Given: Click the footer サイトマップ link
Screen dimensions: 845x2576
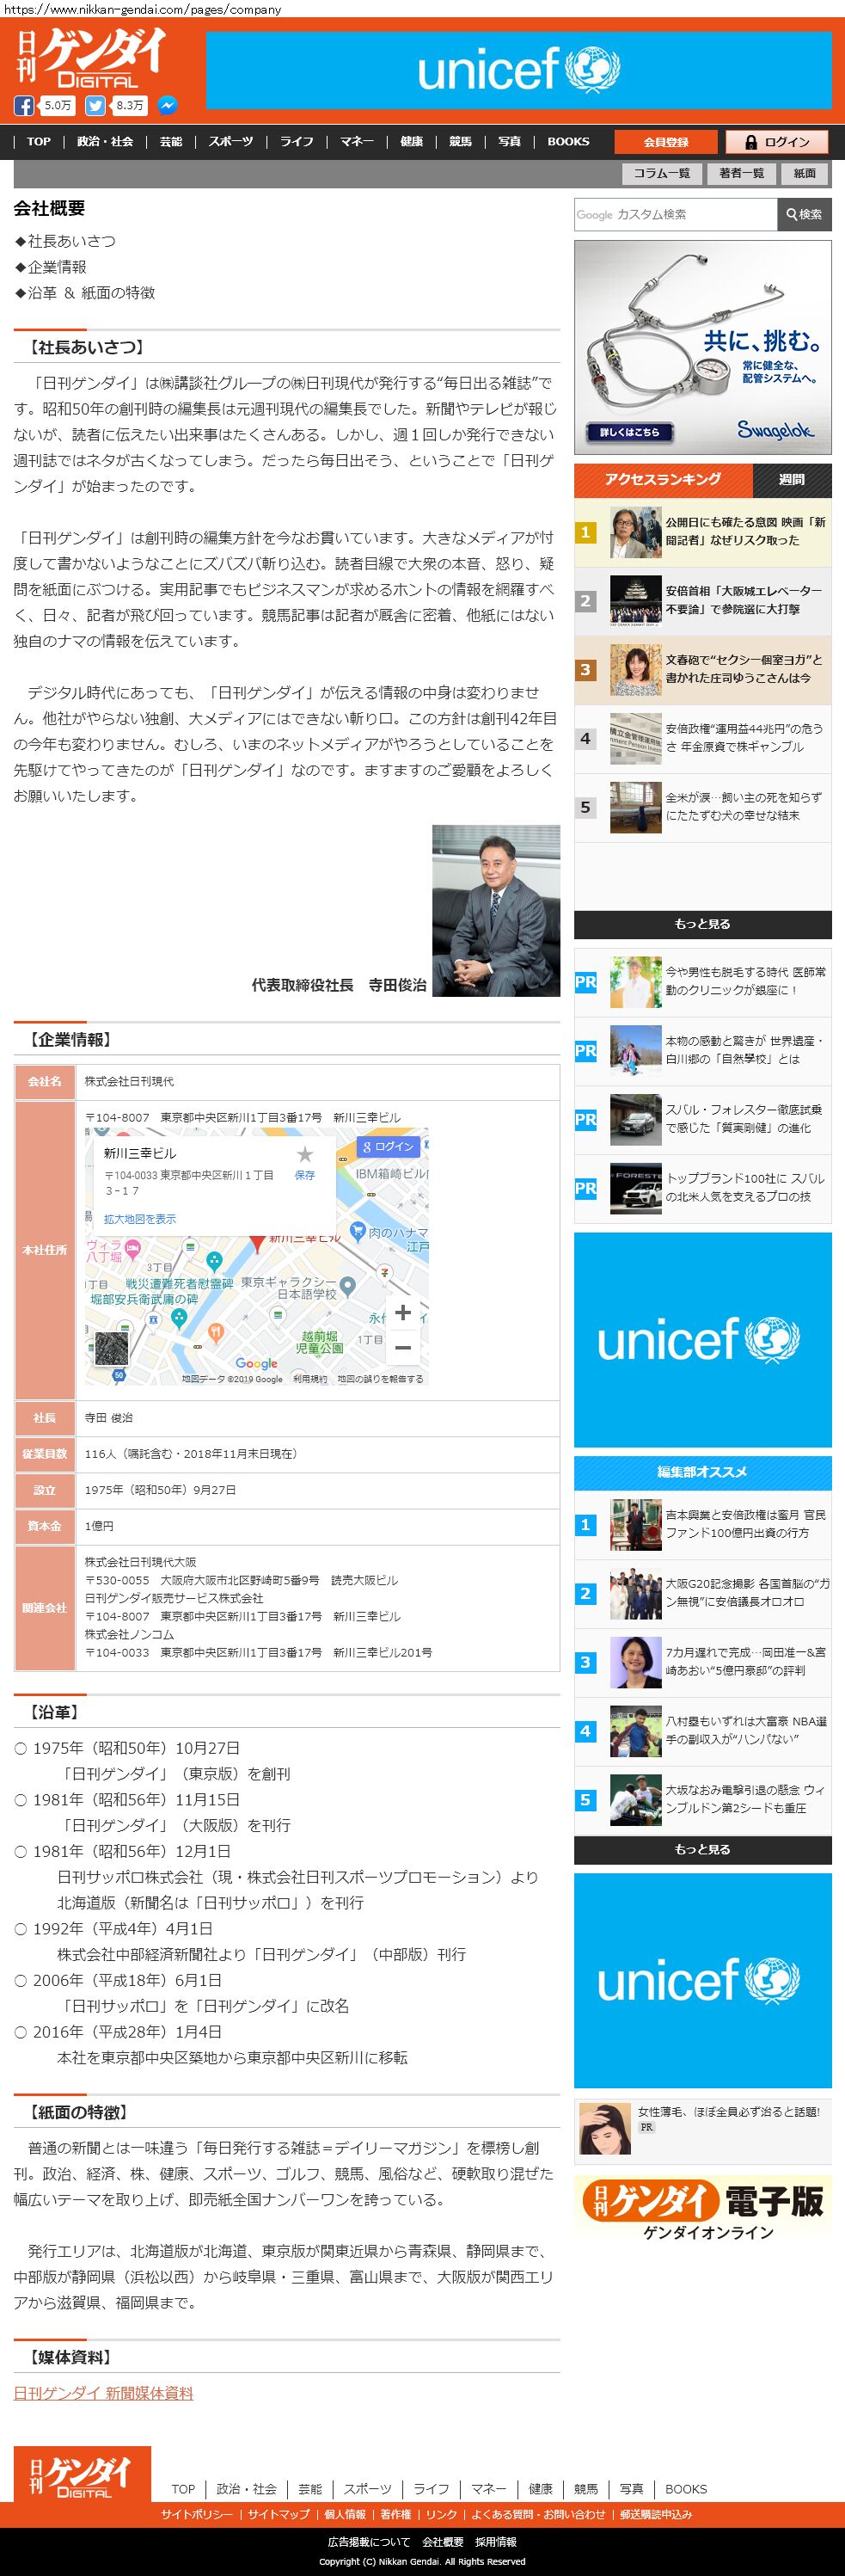Looking at the screenshot, I should pyautogui.click(x=278, y=2514).
